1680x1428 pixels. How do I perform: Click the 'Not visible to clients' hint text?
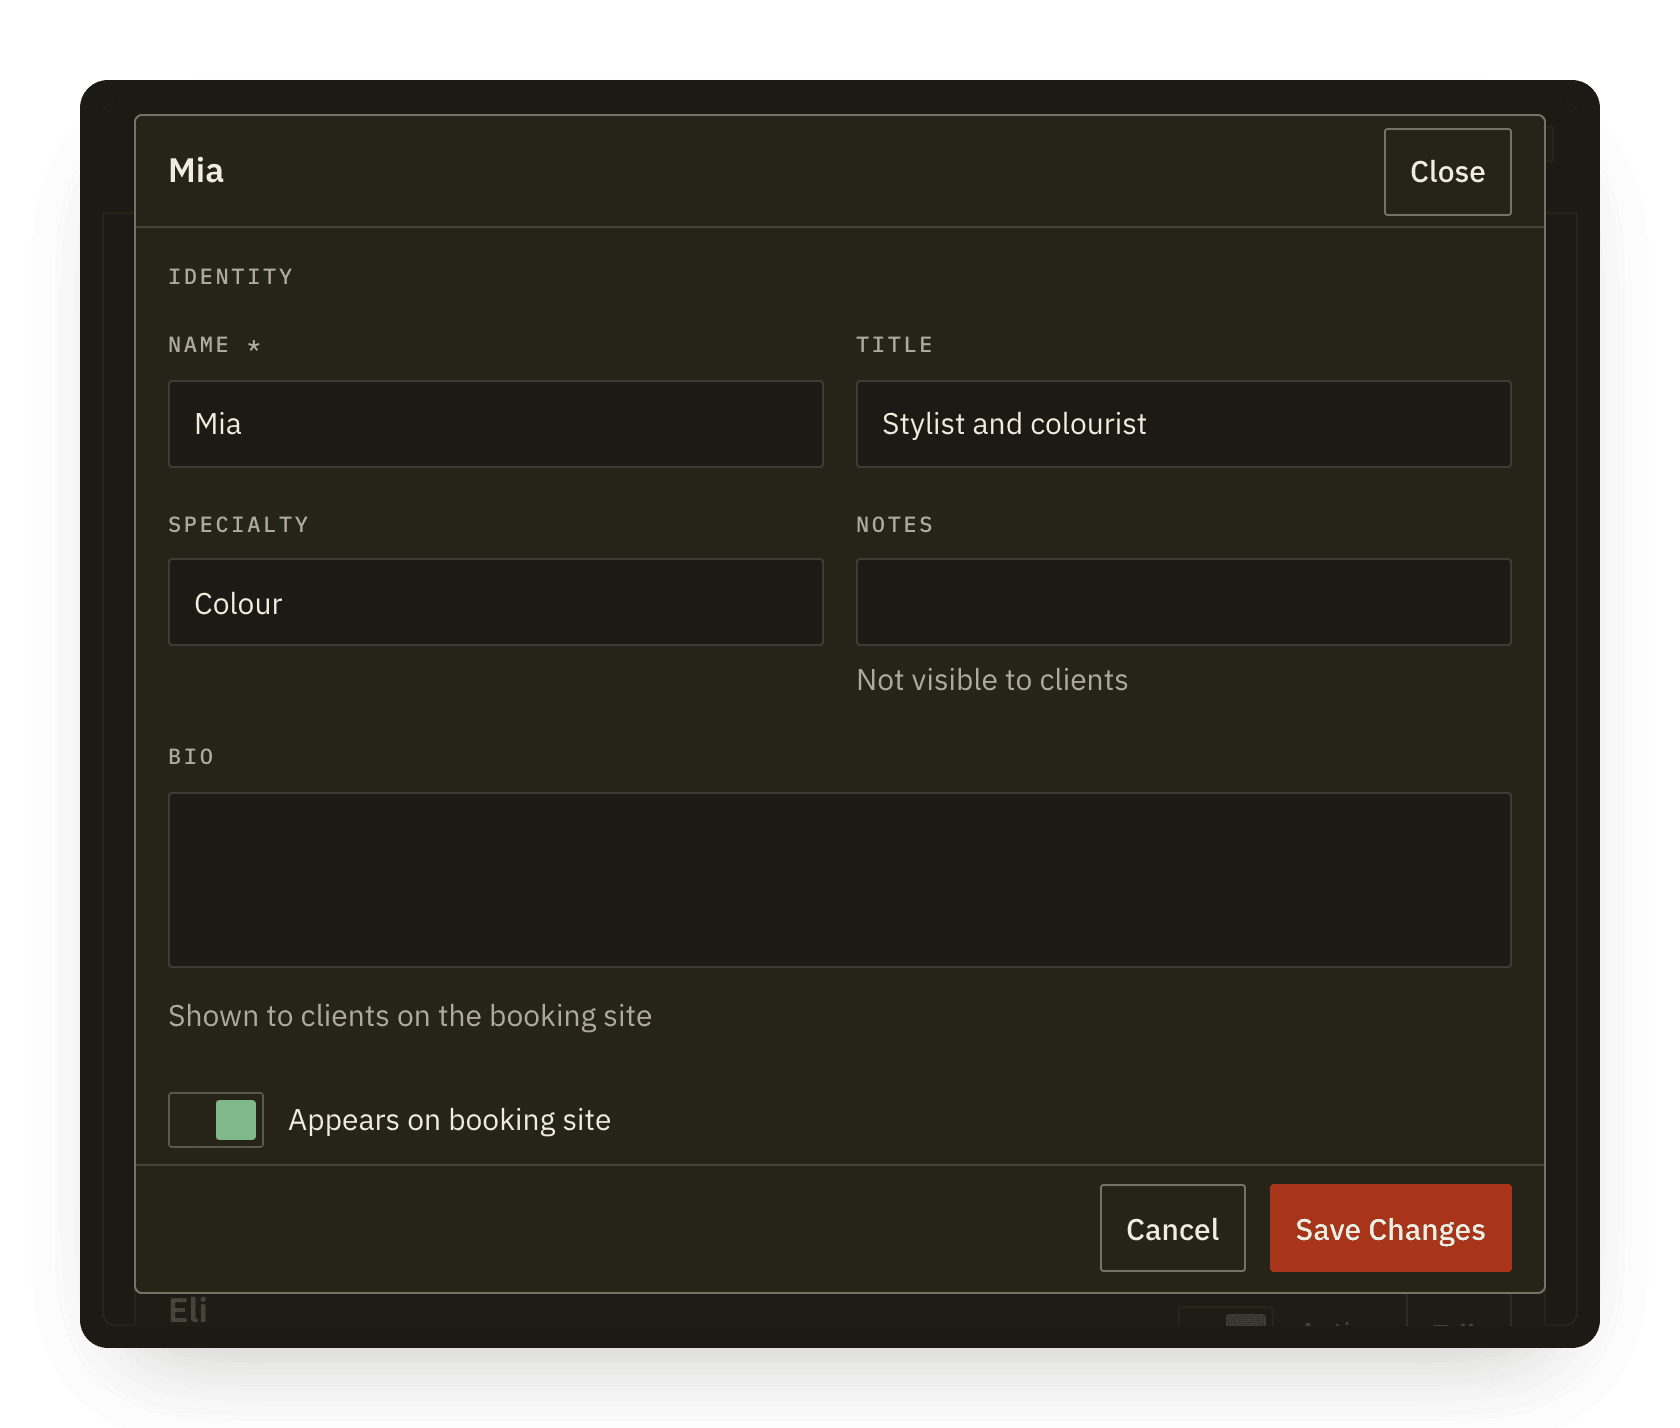tap(992, 680)
